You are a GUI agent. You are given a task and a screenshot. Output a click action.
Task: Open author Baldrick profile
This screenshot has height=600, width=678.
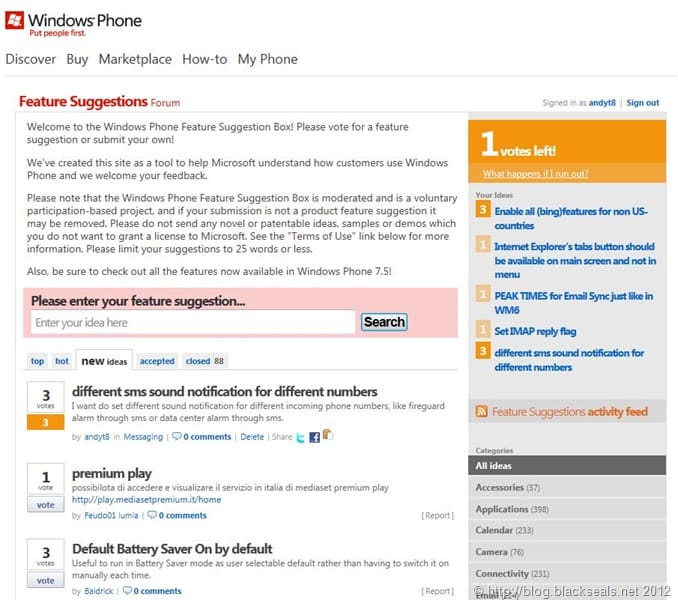(x=99, y=591)
